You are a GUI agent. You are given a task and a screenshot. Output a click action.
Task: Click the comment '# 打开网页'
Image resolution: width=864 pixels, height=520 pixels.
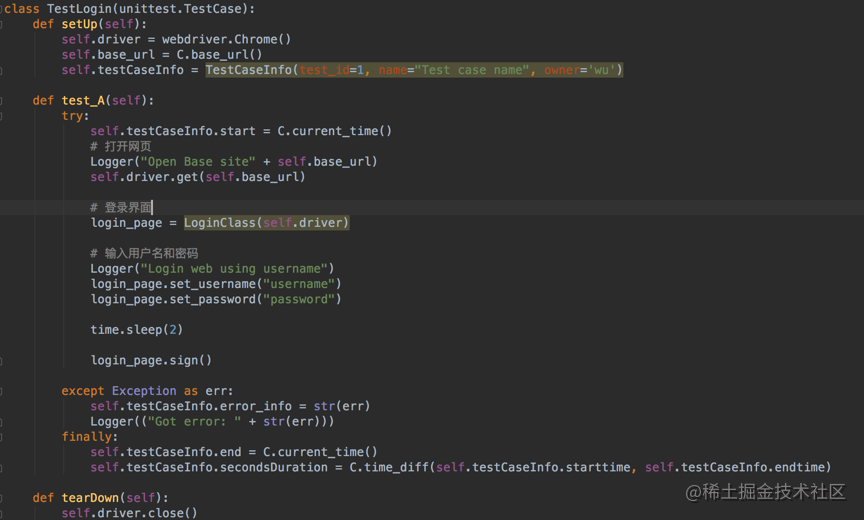(121, 147)
